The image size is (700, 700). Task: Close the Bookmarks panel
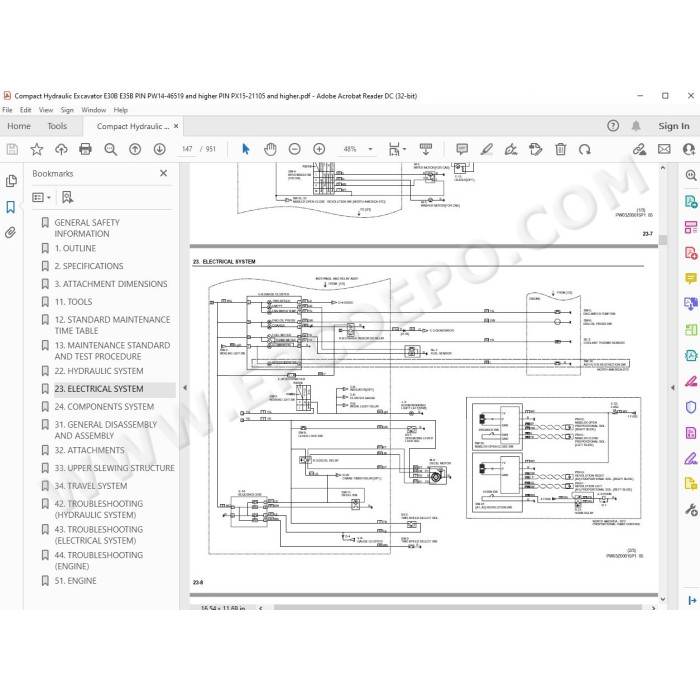click(x=163, y=173)
